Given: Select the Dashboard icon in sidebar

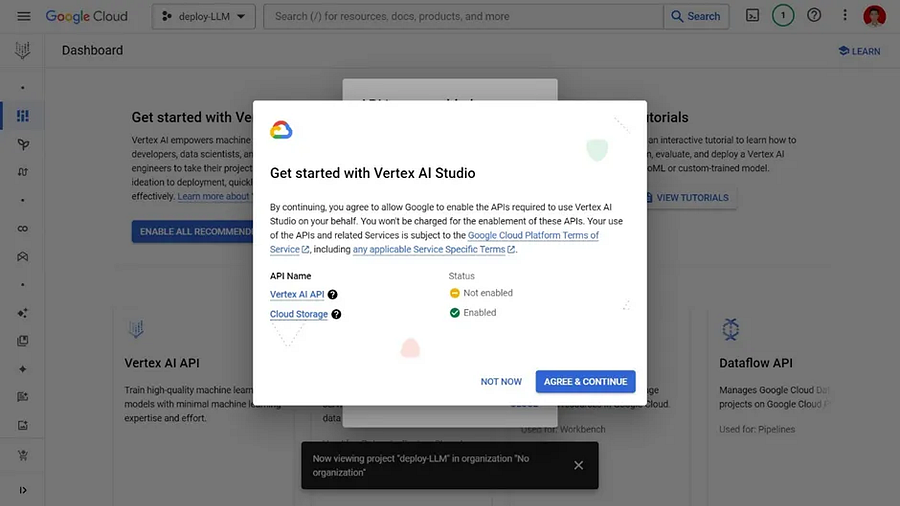Looking at the screenshot, I should click(22, 116).
